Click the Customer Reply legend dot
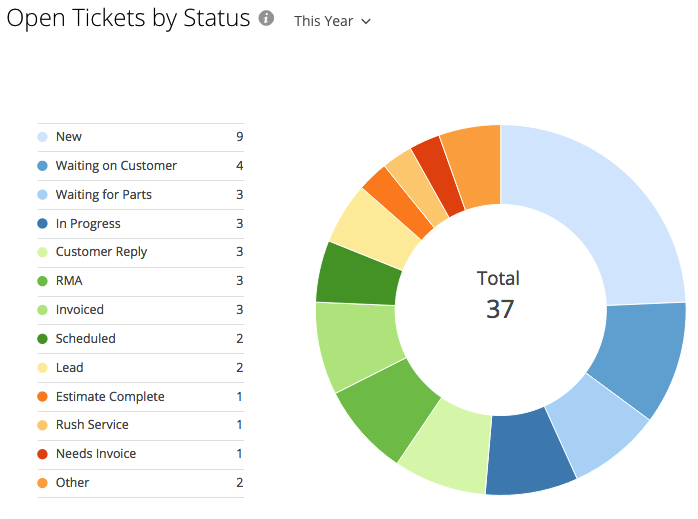Viewport: 698px width, 519px height. (x=42, y=252)
